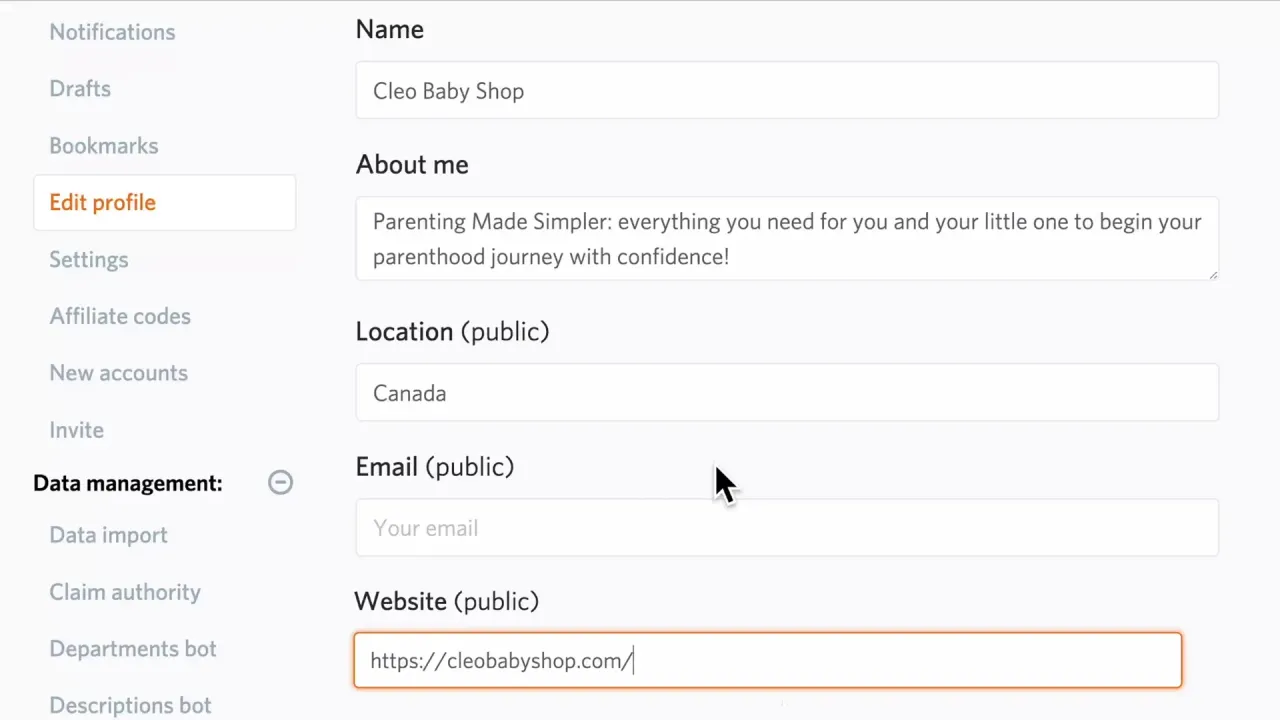
Task: Open the Invite page
Action: 77,430
